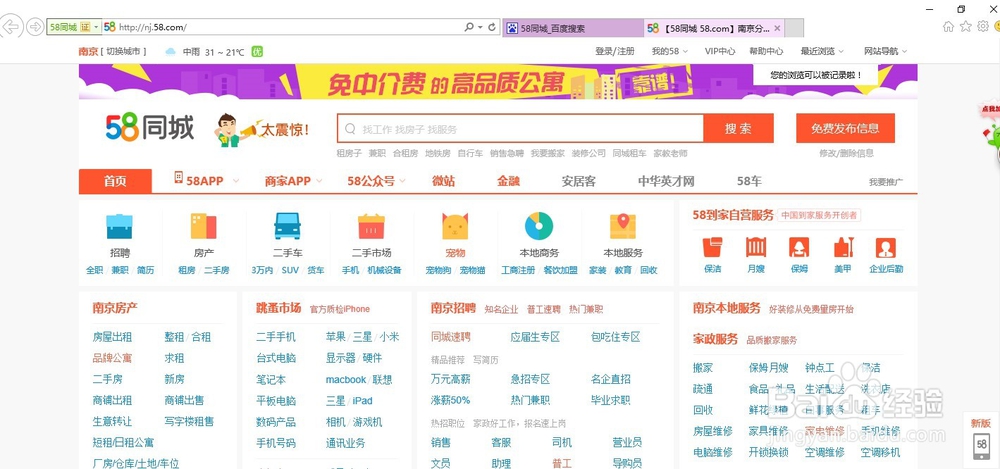Expand the 我的58 dropdown
Image resolution: width=1000 pixels, height=469 pixels.
(670, 51)
